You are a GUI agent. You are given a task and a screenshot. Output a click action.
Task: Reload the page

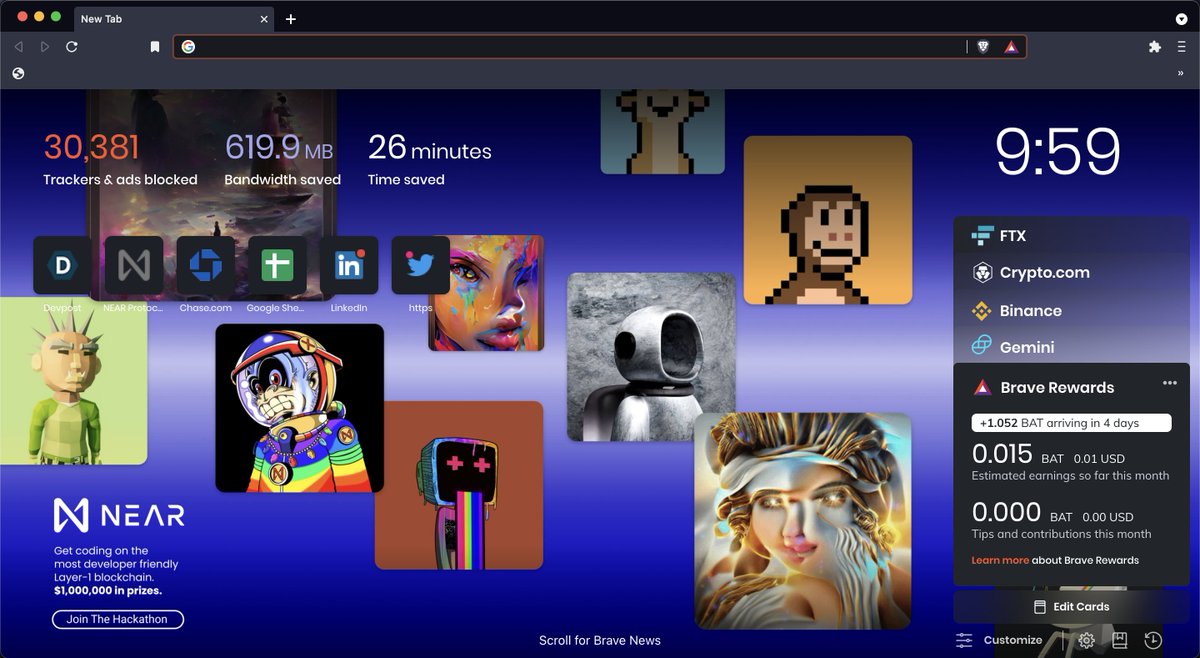[72, 47]
